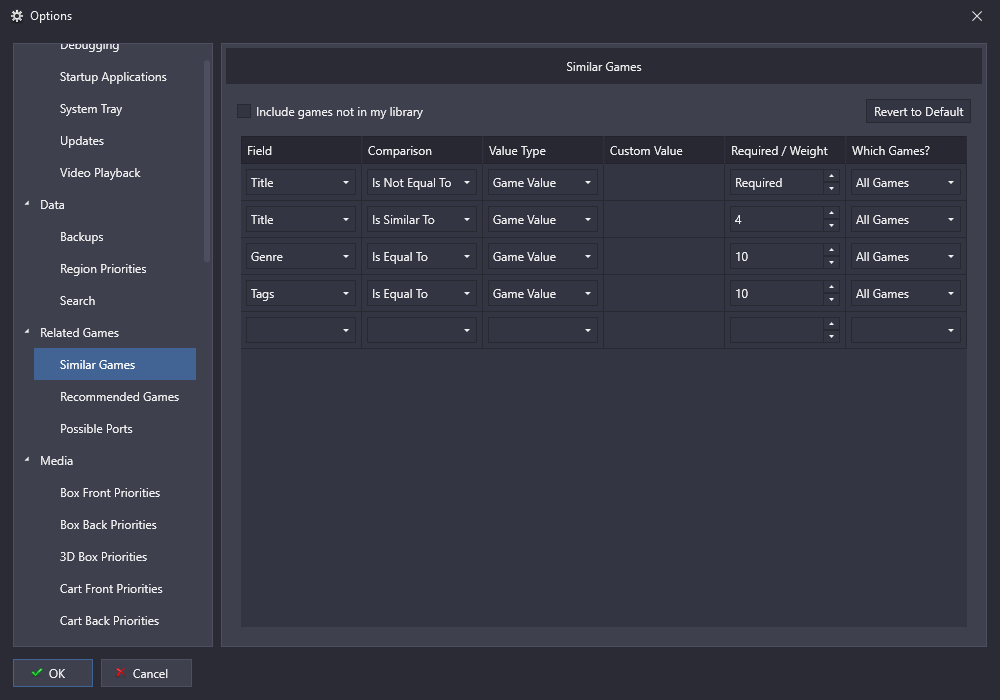Click the sidebar vertical scrollbar
1000x700 pixels.
(x=207, y=161)
